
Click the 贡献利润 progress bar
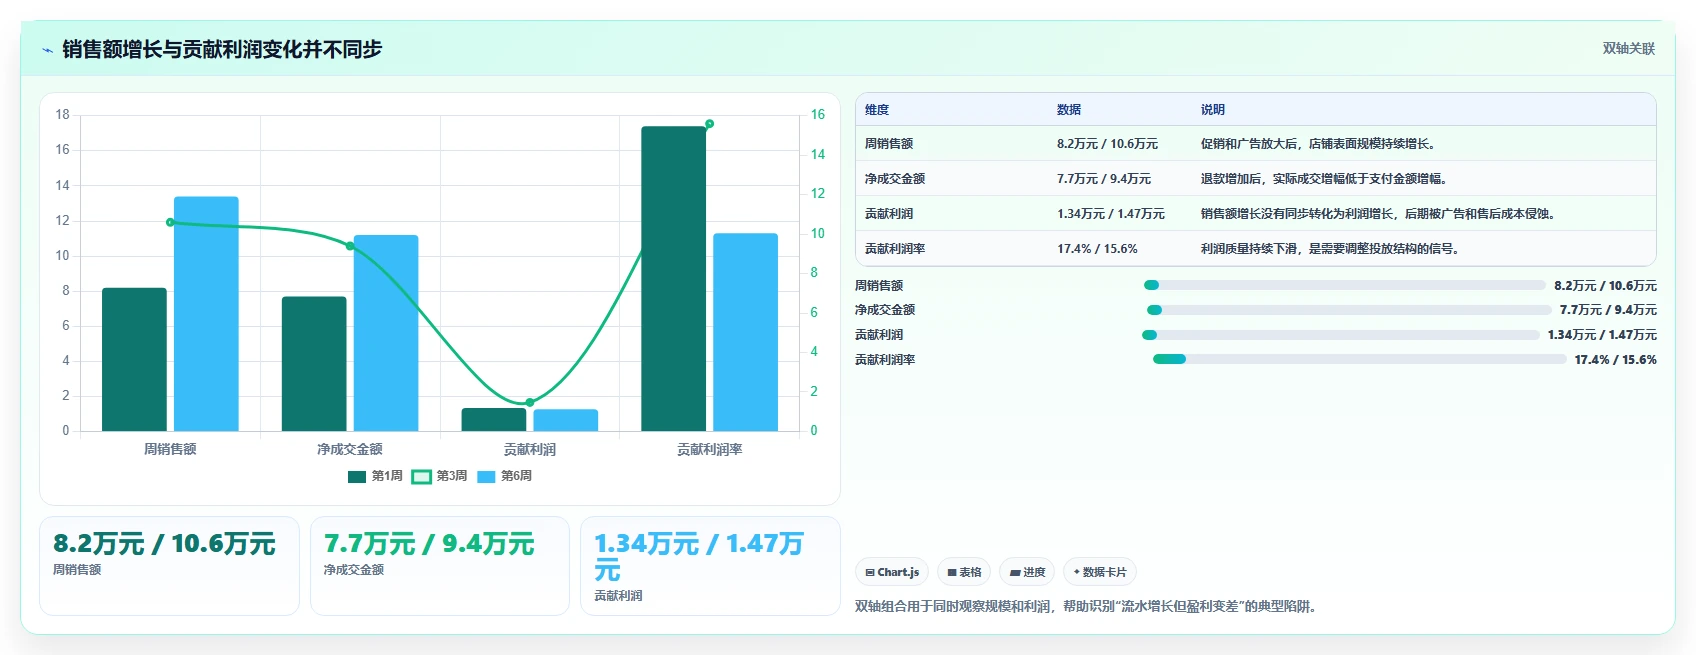click(x=1341, y=335)
